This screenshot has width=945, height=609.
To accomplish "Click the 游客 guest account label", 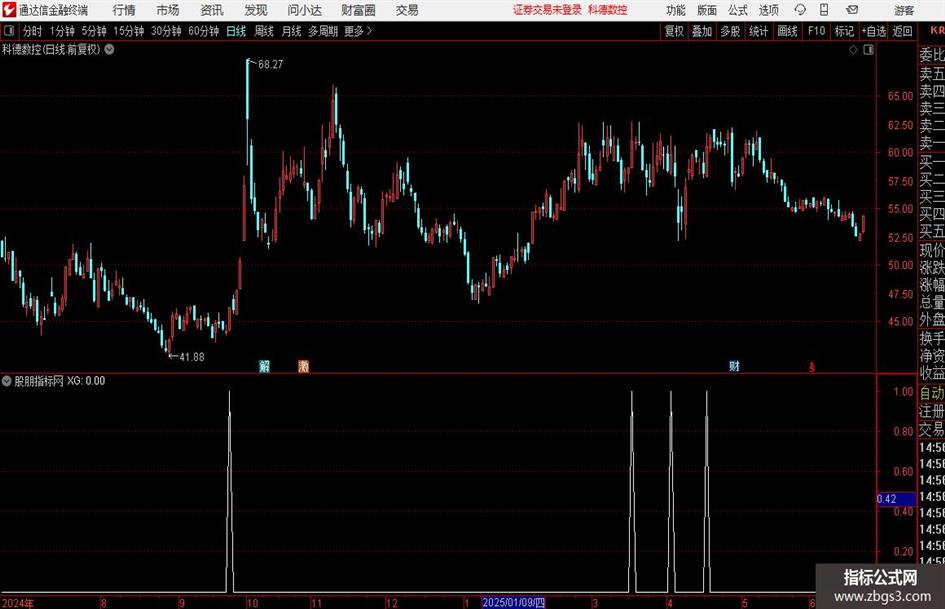I will pyautogui.click(x=904, y=10).
